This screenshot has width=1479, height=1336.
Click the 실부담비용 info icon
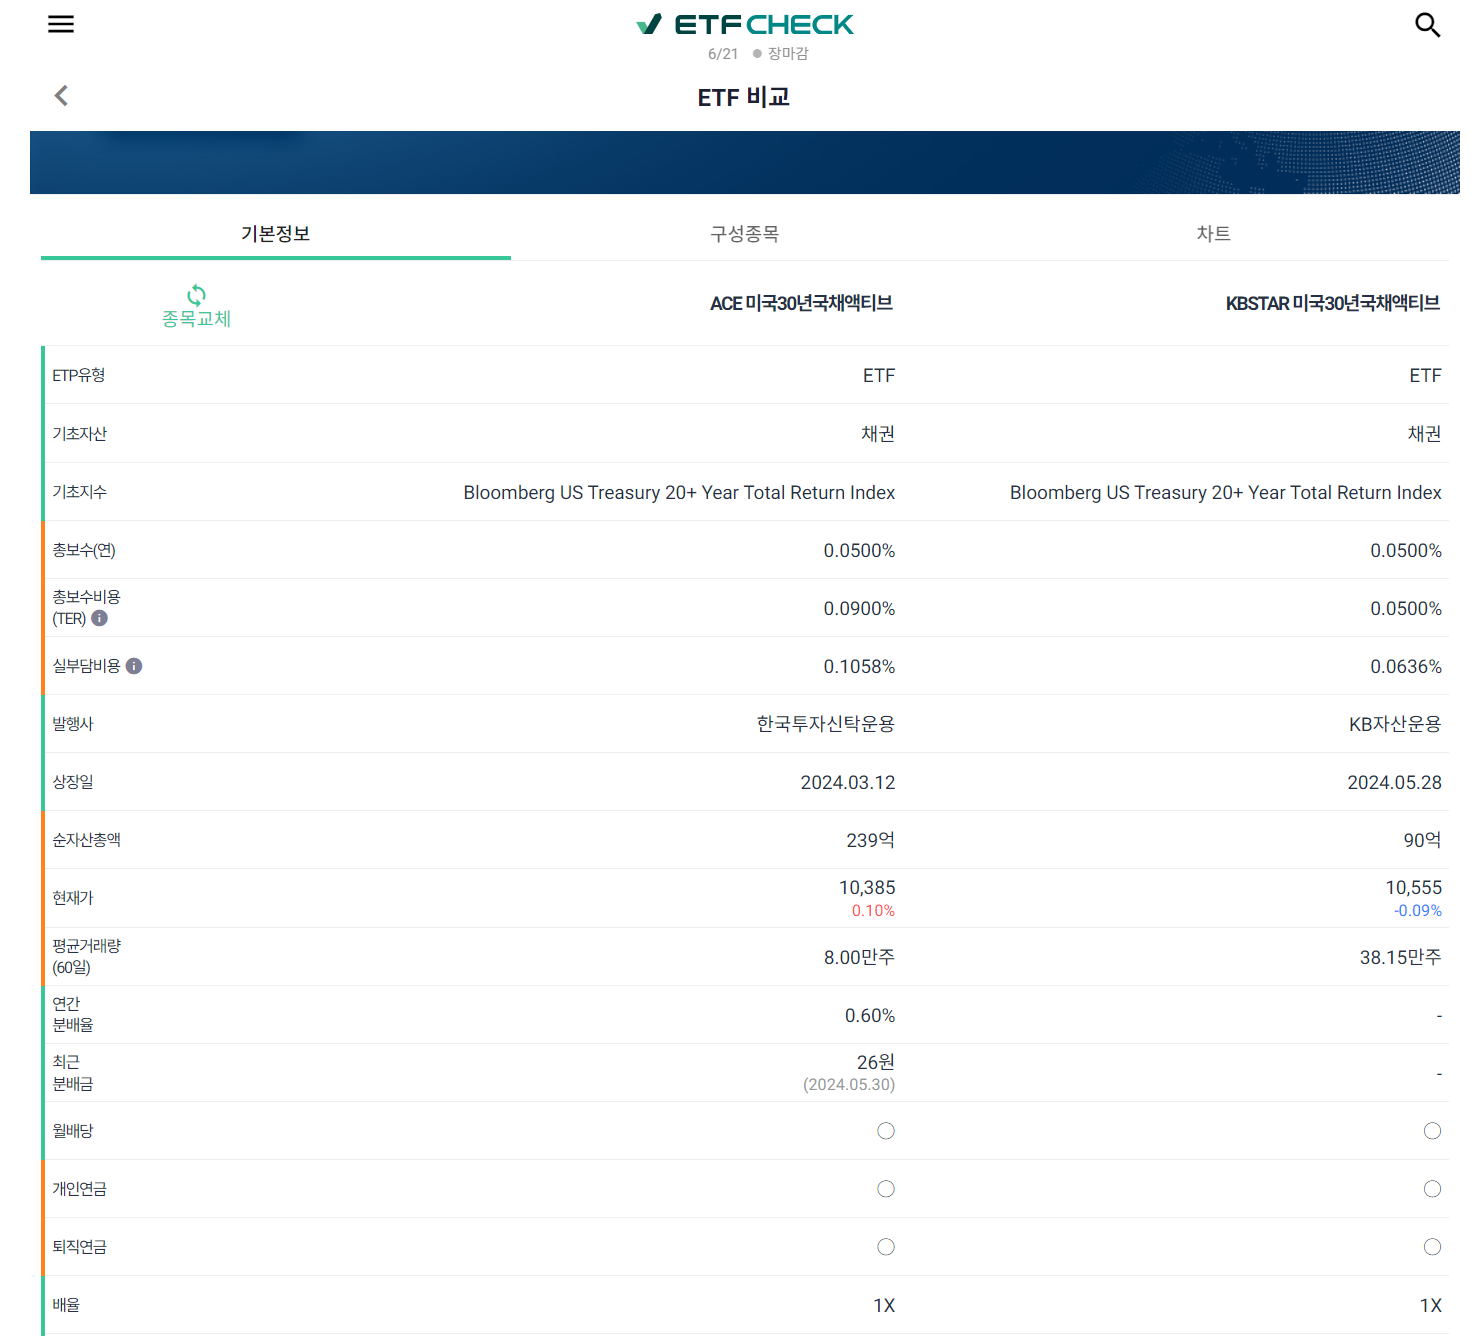(x=134, y=665)
